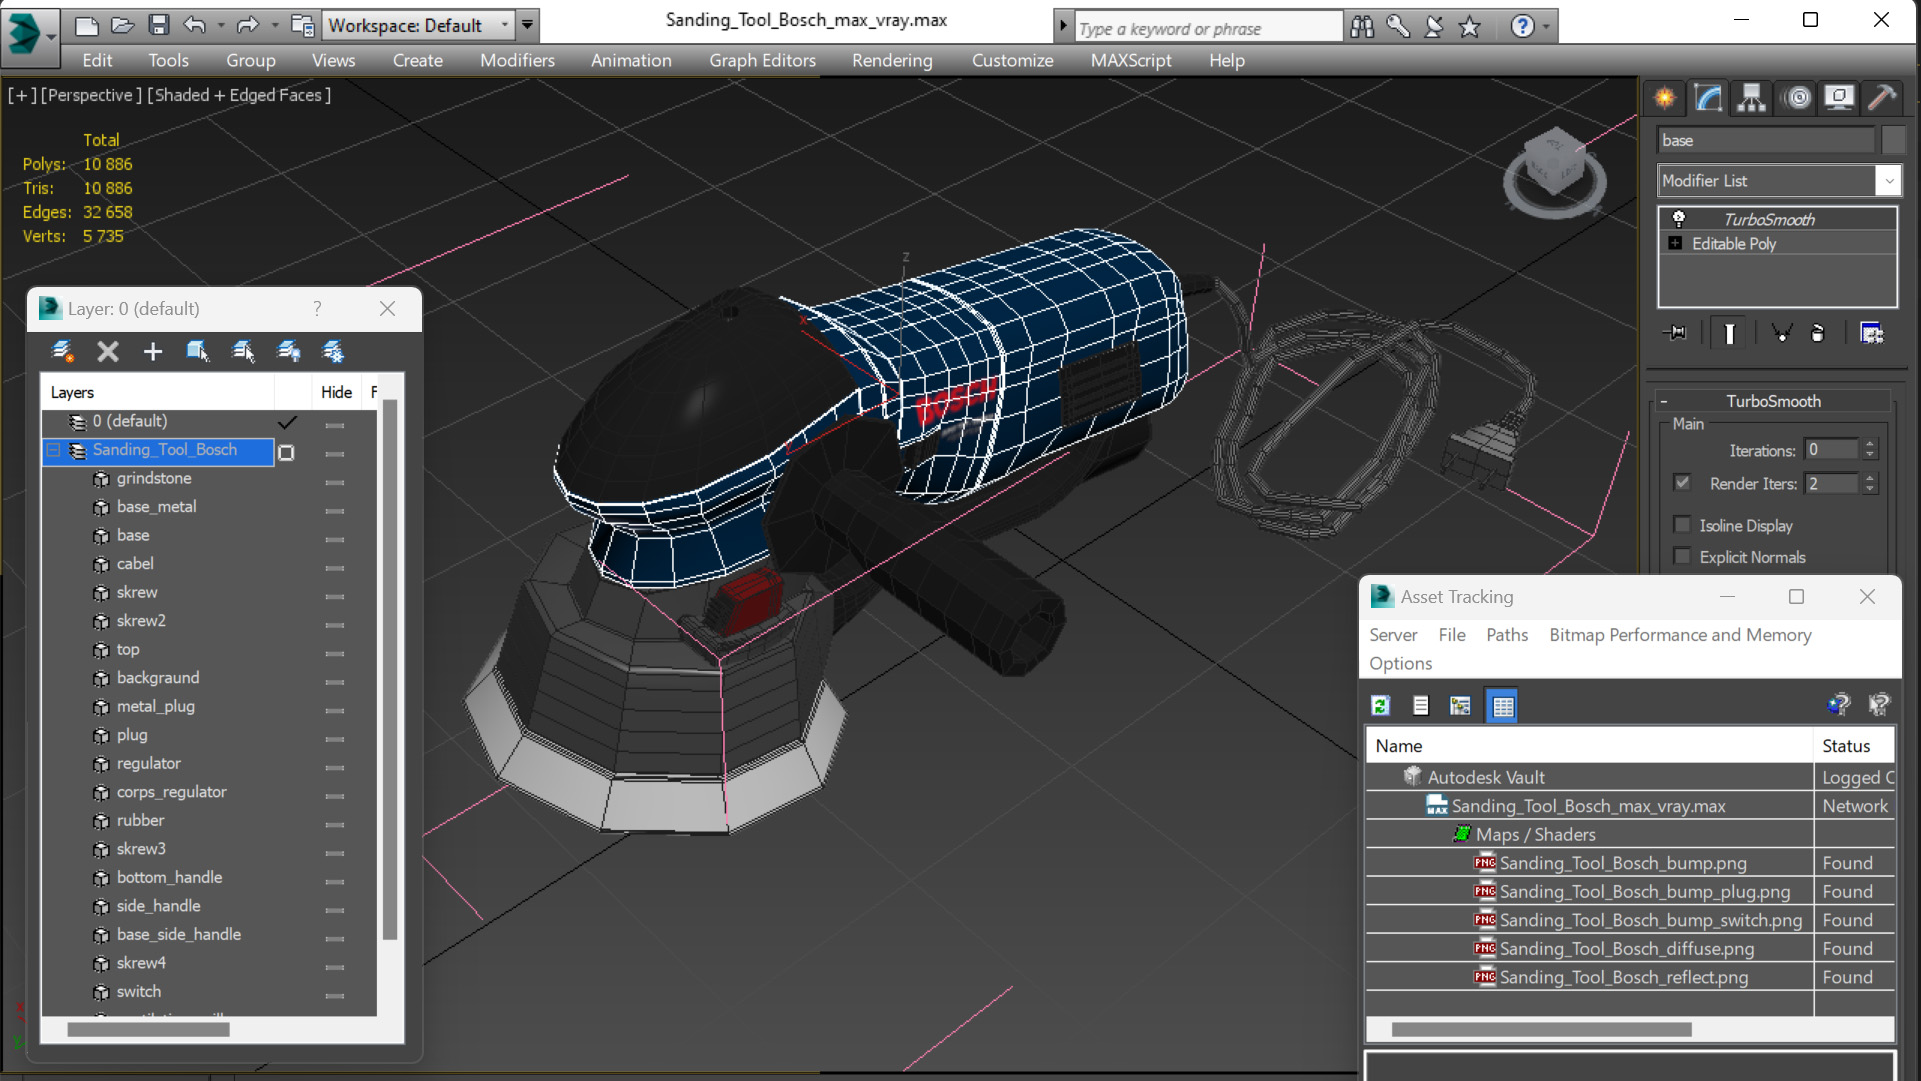Click the Layer panel vertical scrollbar
The height and width of the screenshot is (1081, 1921).
click(390, 670)
